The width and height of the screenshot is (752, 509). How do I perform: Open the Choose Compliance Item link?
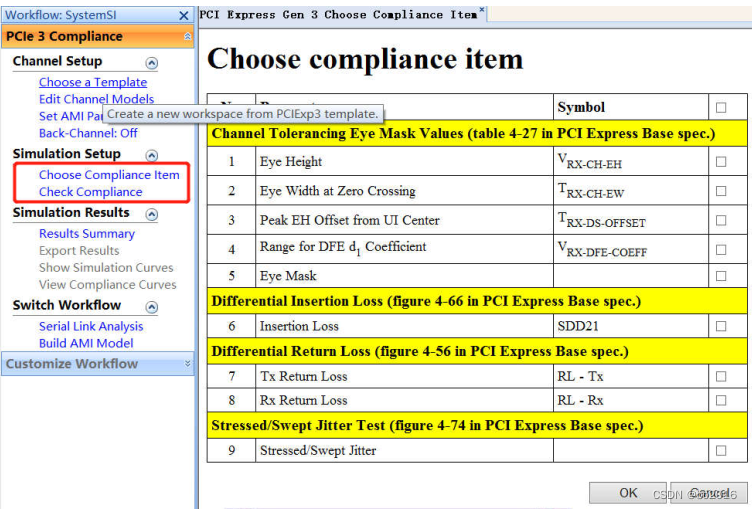coord(109,175)
